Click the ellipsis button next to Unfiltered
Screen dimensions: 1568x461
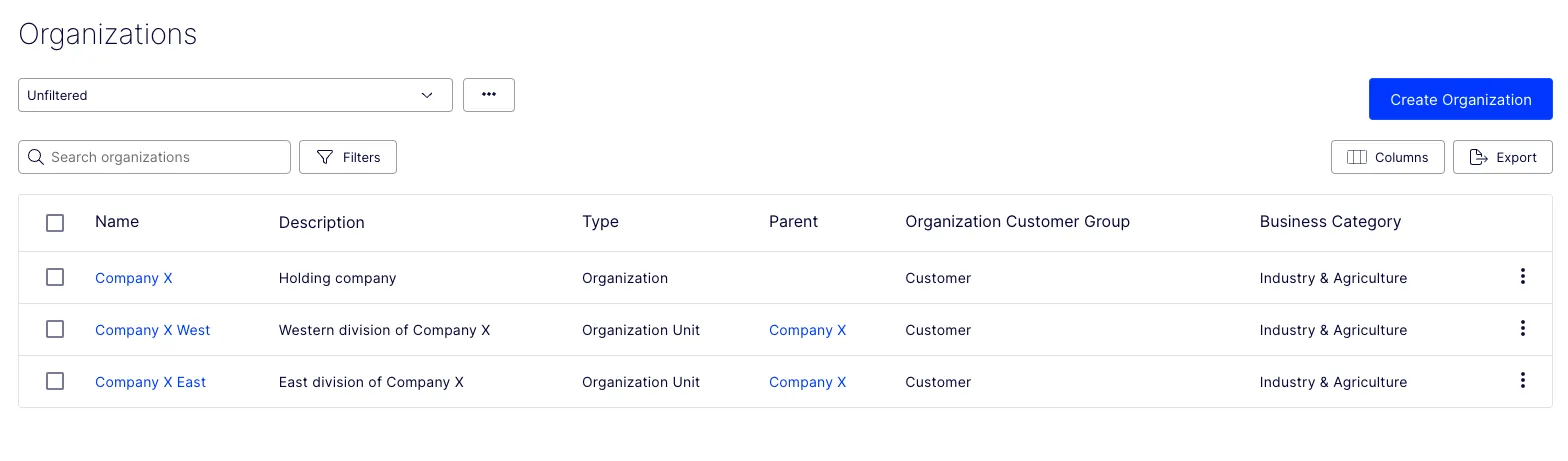tap(489, 95)
